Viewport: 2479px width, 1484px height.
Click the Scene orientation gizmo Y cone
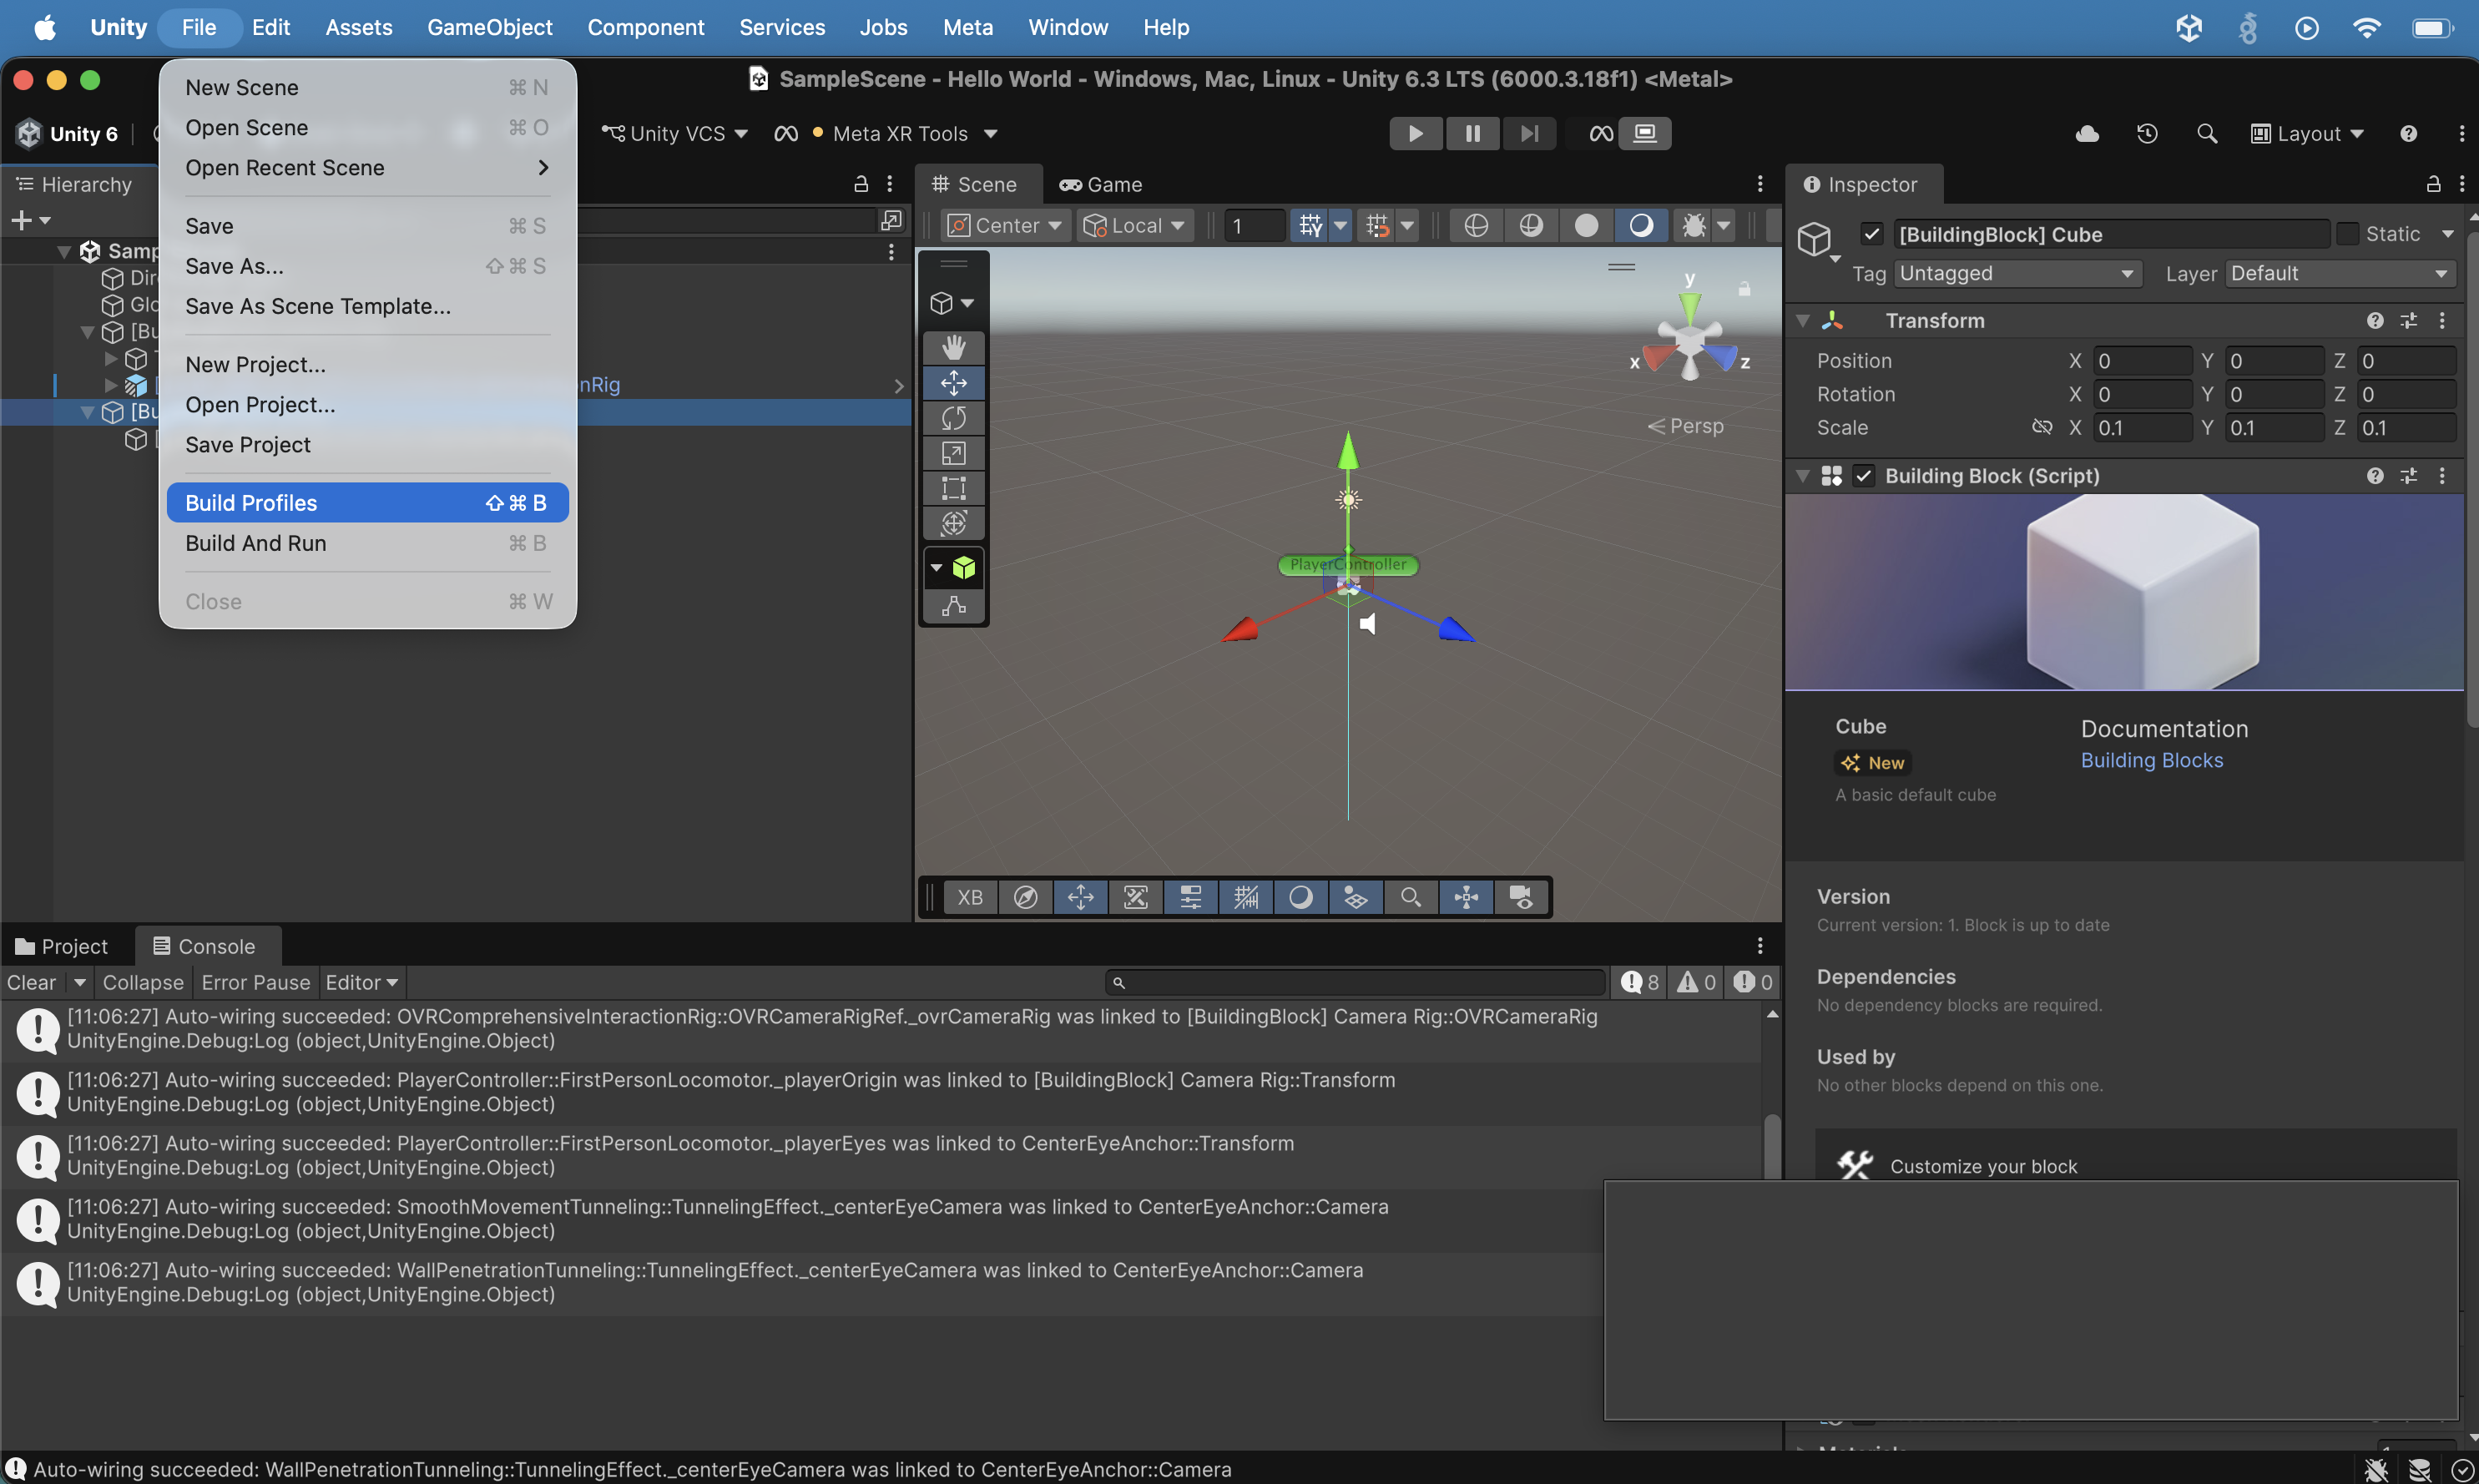1689,308
